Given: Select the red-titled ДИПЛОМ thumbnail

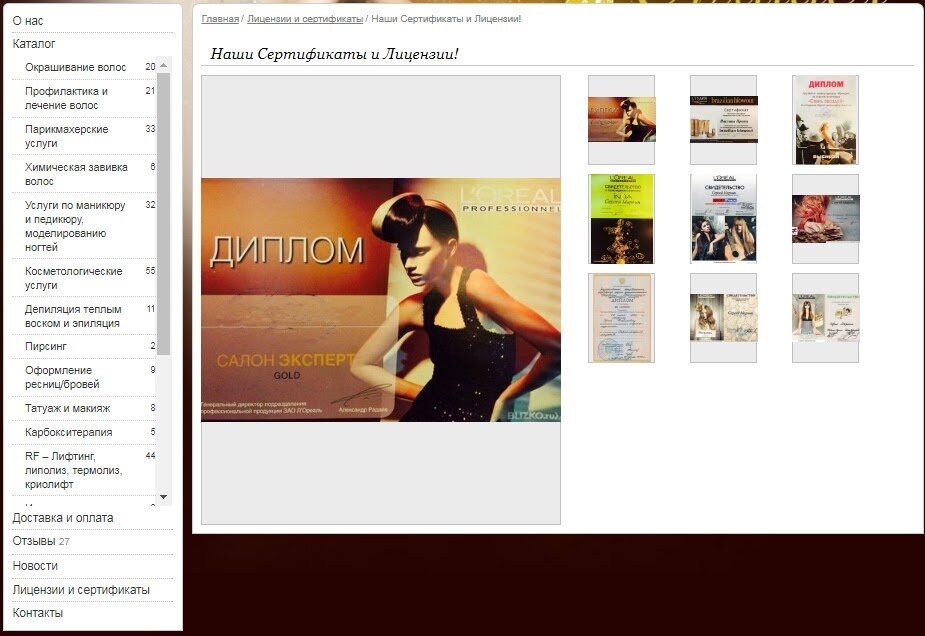Looking at the screenshot, I should (825, 120).
